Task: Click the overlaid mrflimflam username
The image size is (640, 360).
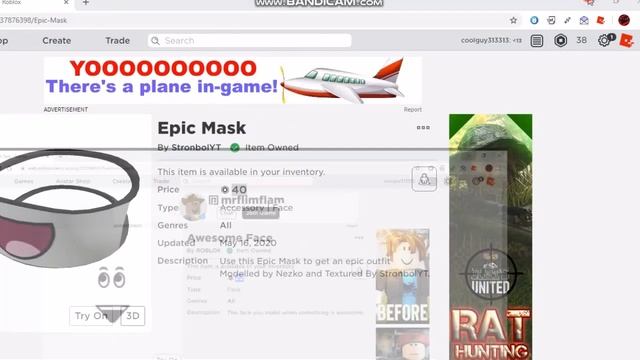Action: click(252, 200)
